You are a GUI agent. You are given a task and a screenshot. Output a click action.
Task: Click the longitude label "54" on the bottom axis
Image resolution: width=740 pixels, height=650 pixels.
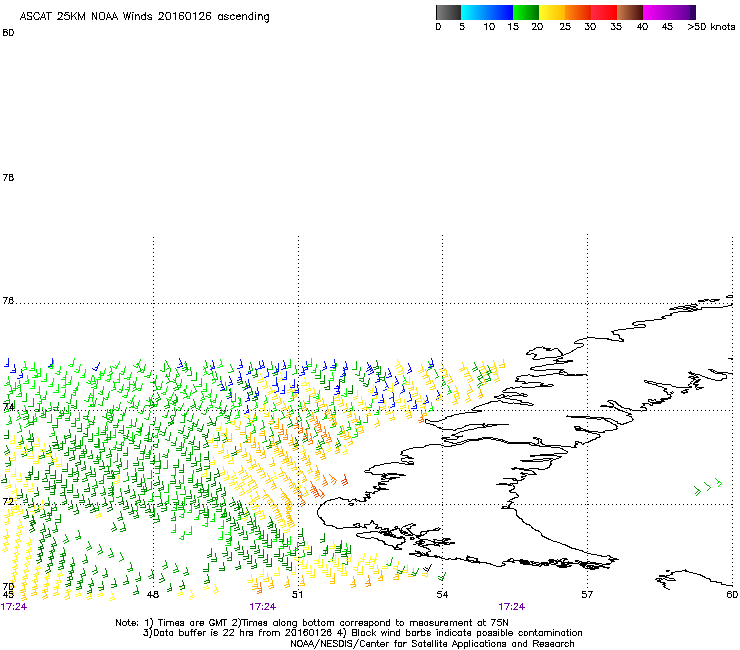442,595
